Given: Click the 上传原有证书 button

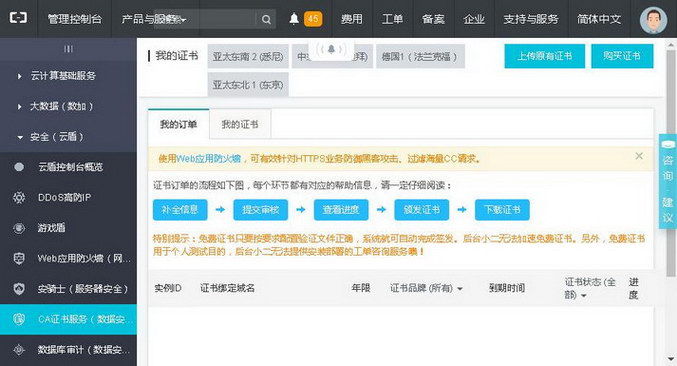Looking at the screenshot, I should [544, 56].
